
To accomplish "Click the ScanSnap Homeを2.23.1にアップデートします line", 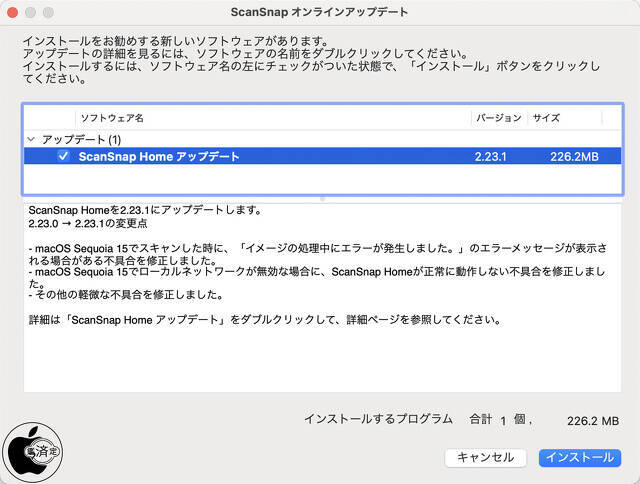I will 145,211.
